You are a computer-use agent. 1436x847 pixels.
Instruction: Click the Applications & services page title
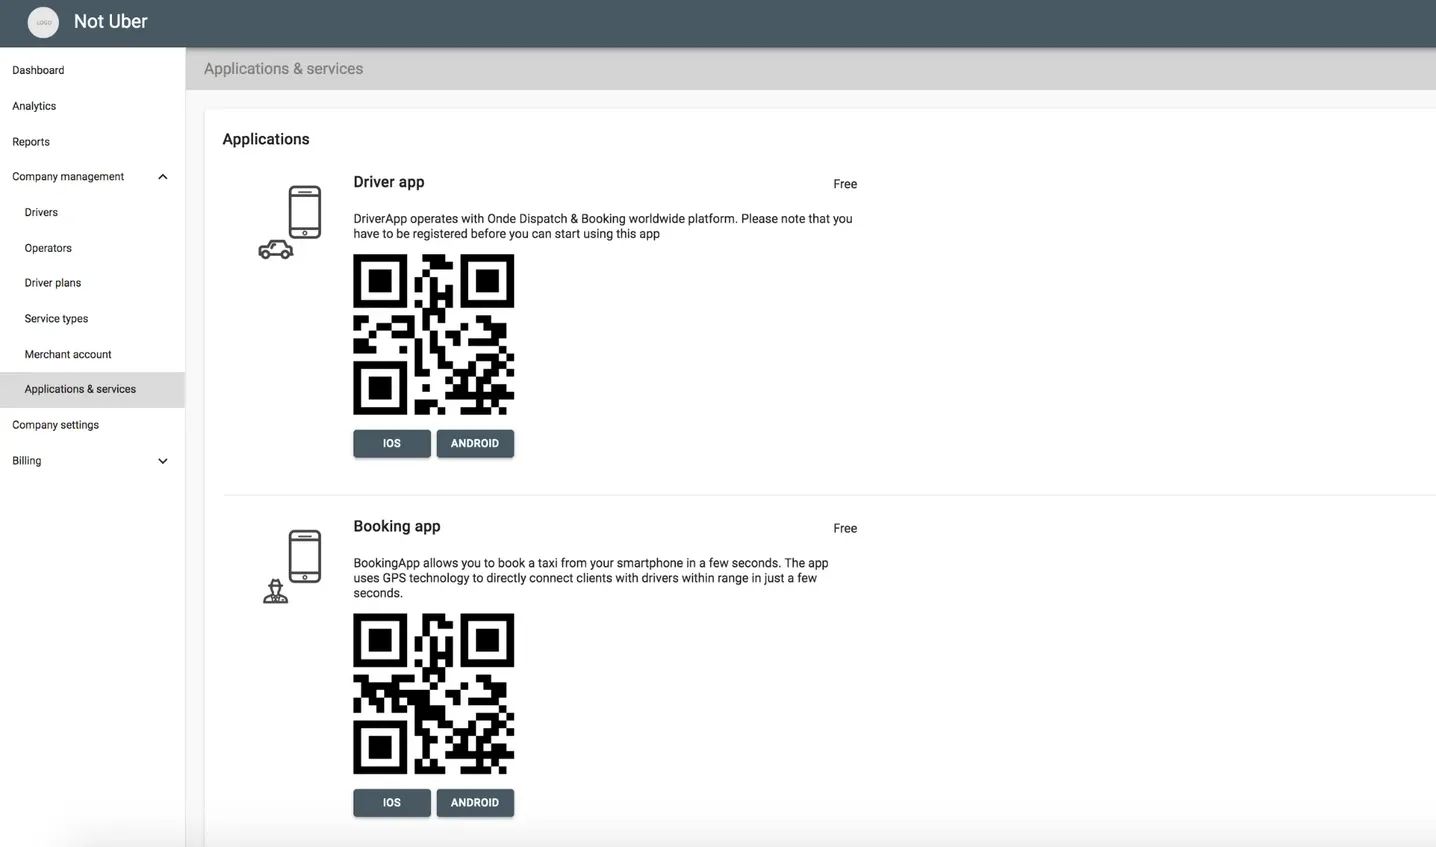point(284,69)
